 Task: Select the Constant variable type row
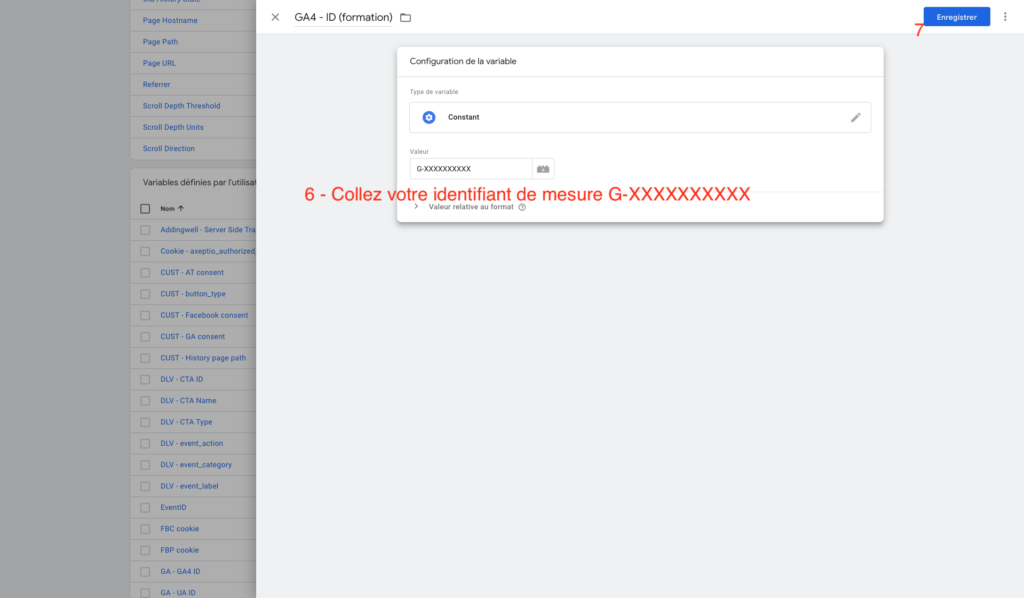tap(640, 118)
